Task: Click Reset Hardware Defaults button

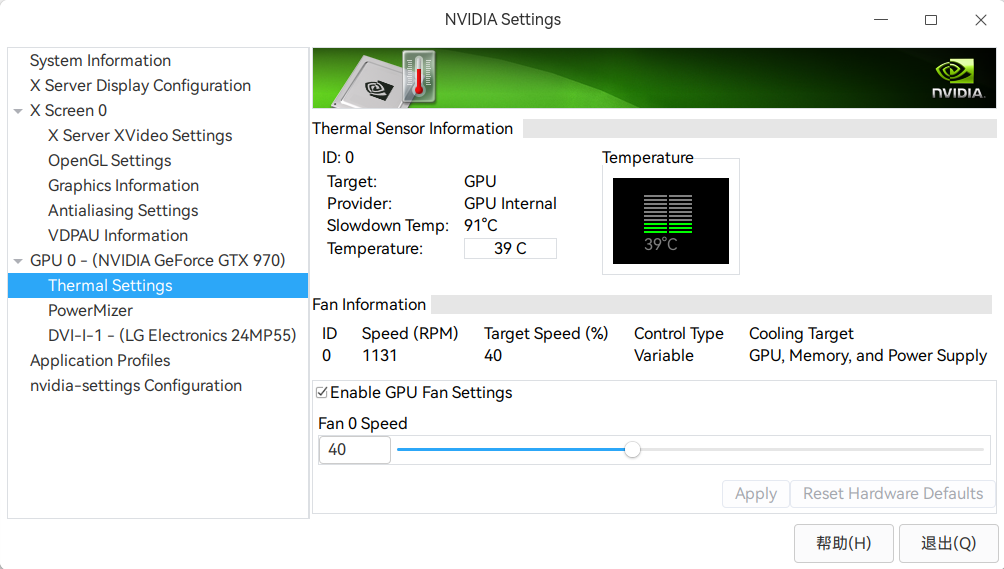Action: click(893, 494)
